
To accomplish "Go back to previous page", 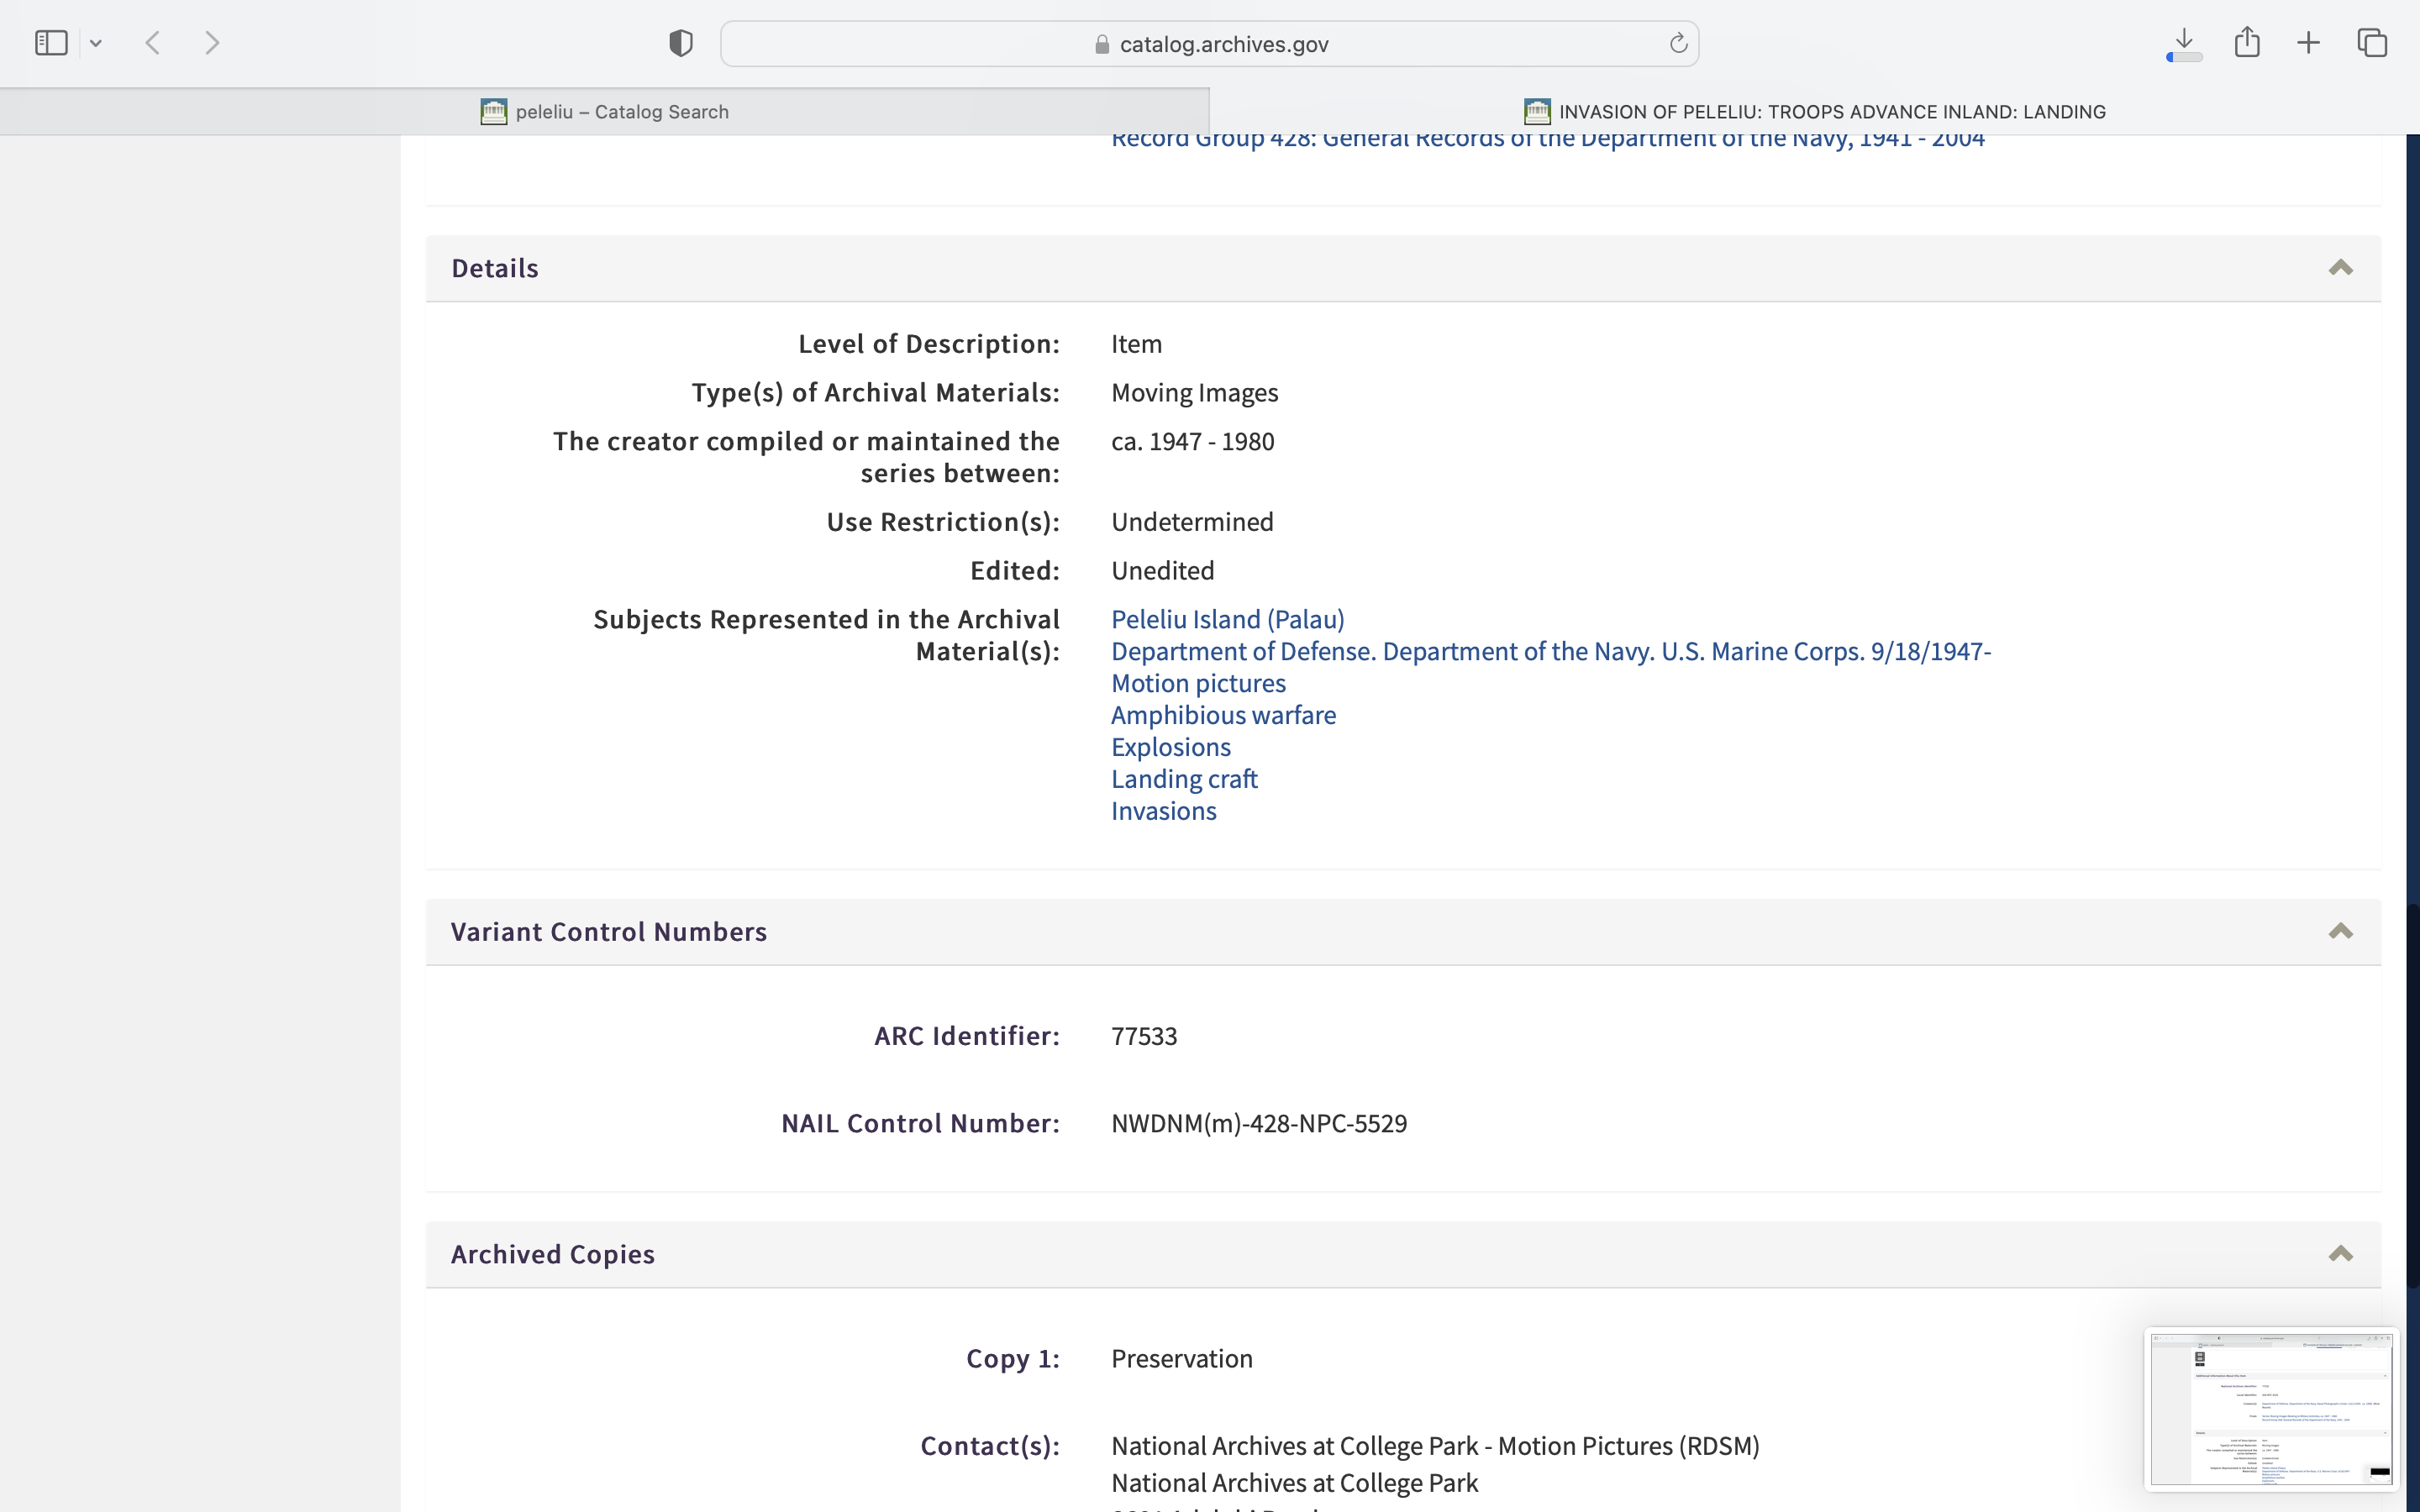I will coord(153,43).
